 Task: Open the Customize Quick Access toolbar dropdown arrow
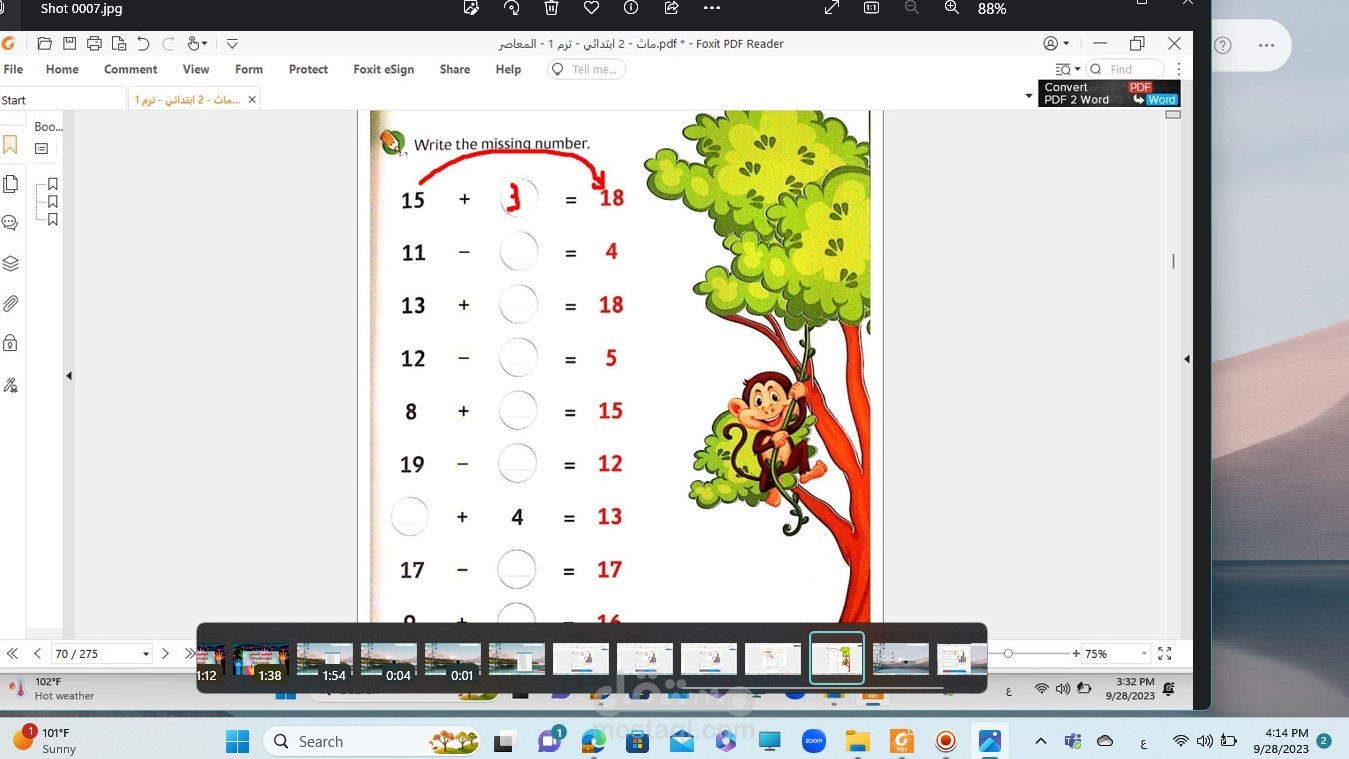click(x=232, y=44)
